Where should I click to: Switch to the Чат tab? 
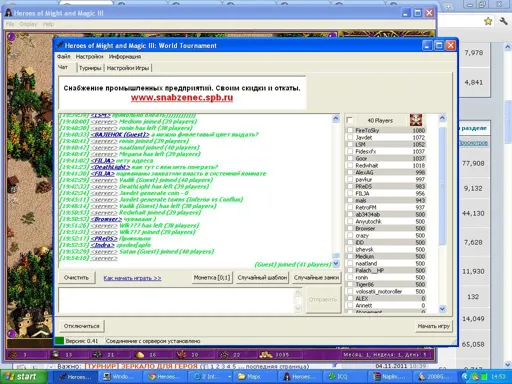tap(63, 67)
